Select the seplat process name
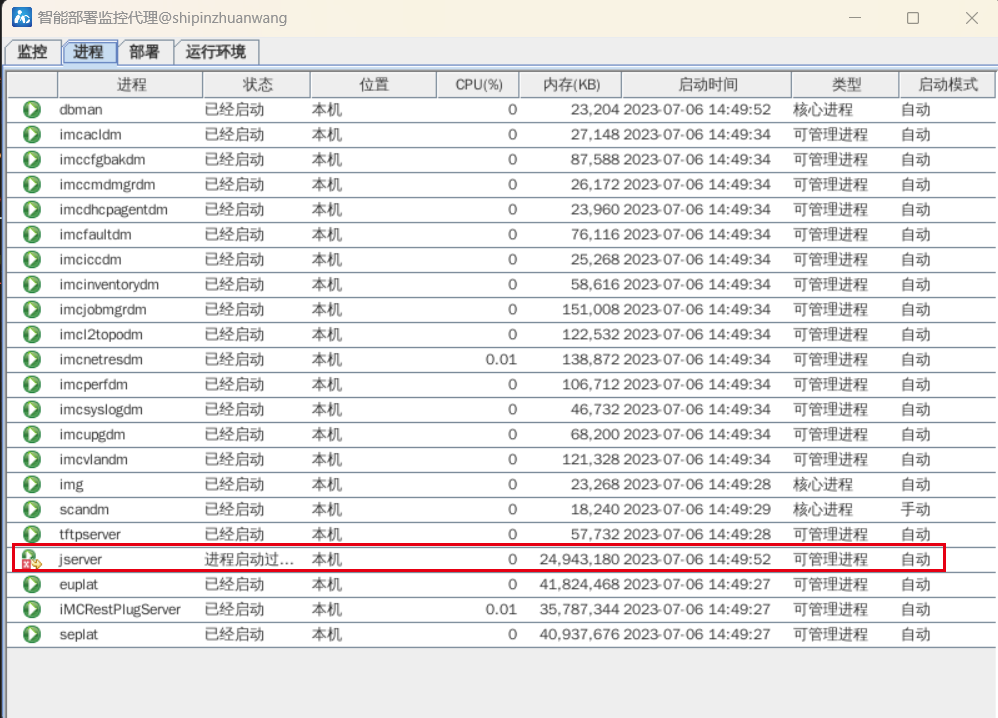The image size is (998, 718). click(79, 634)
